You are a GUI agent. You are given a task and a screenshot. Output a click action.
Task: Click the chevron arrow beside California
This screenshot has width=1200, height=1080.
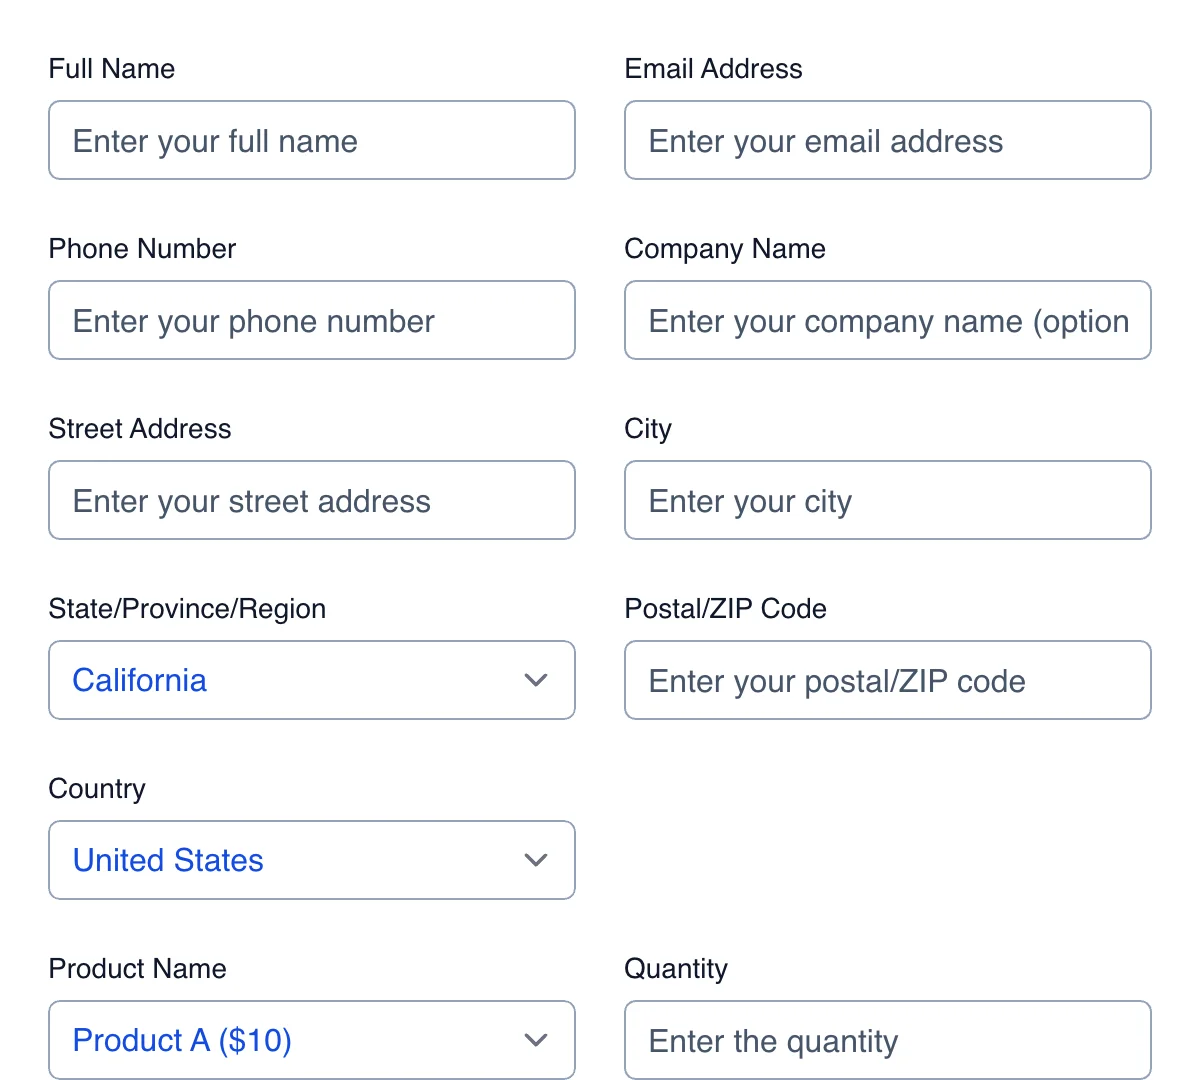536,680
